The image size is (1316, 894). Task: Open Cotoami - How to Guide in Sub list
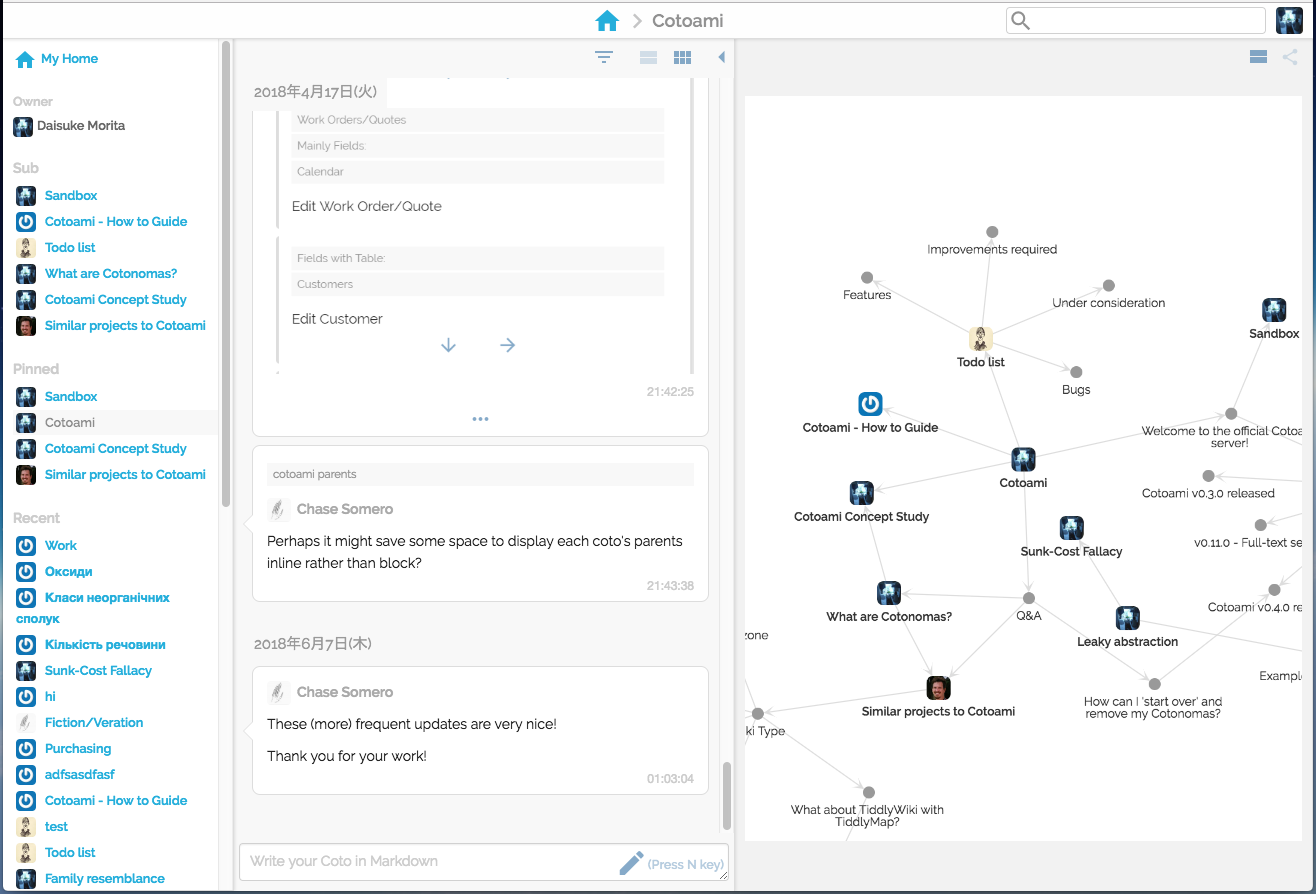click(116, 222)
